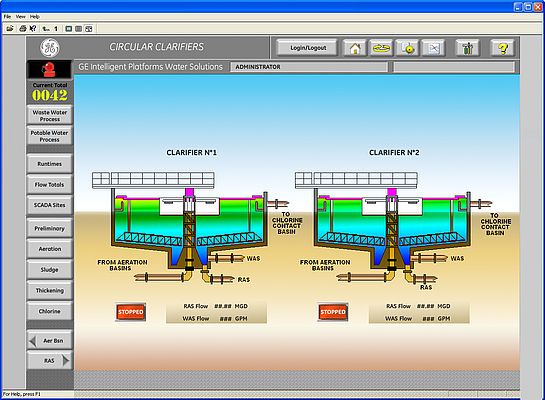Open the File menu
Image resolution: width=545 pixels, height=400 pixels.
click(7, 16)
